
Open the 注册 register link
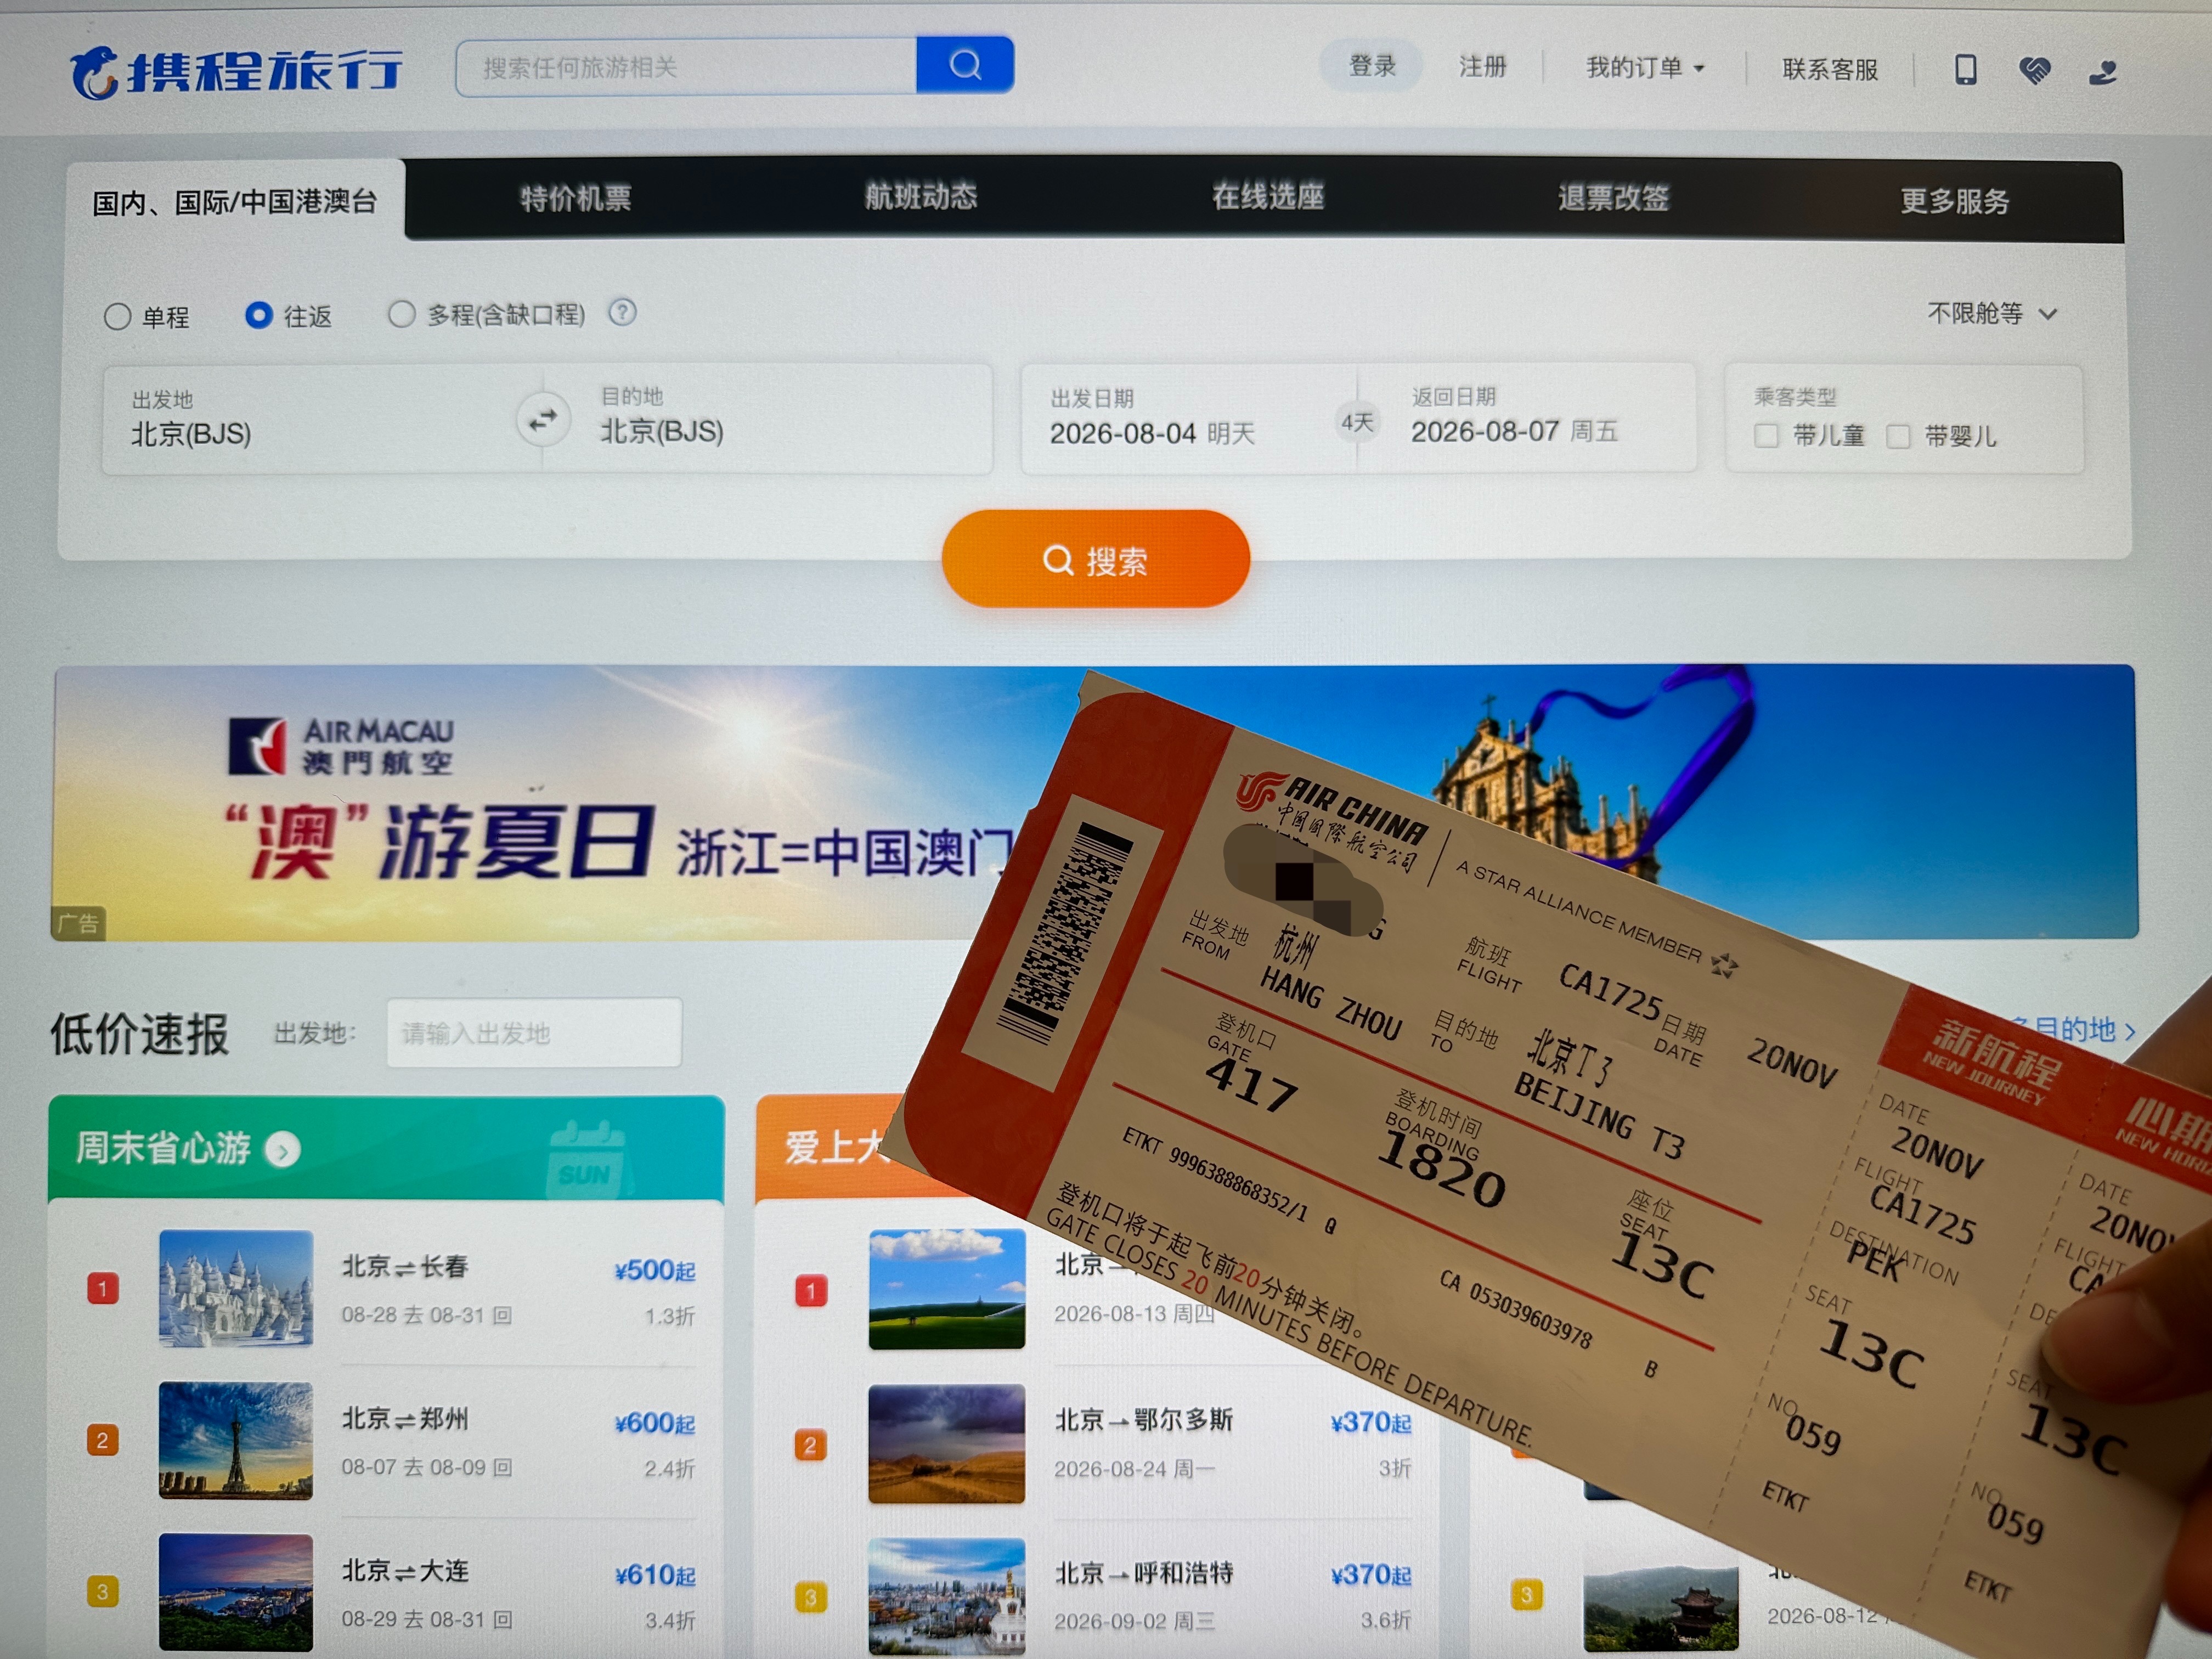(1482, 67)
